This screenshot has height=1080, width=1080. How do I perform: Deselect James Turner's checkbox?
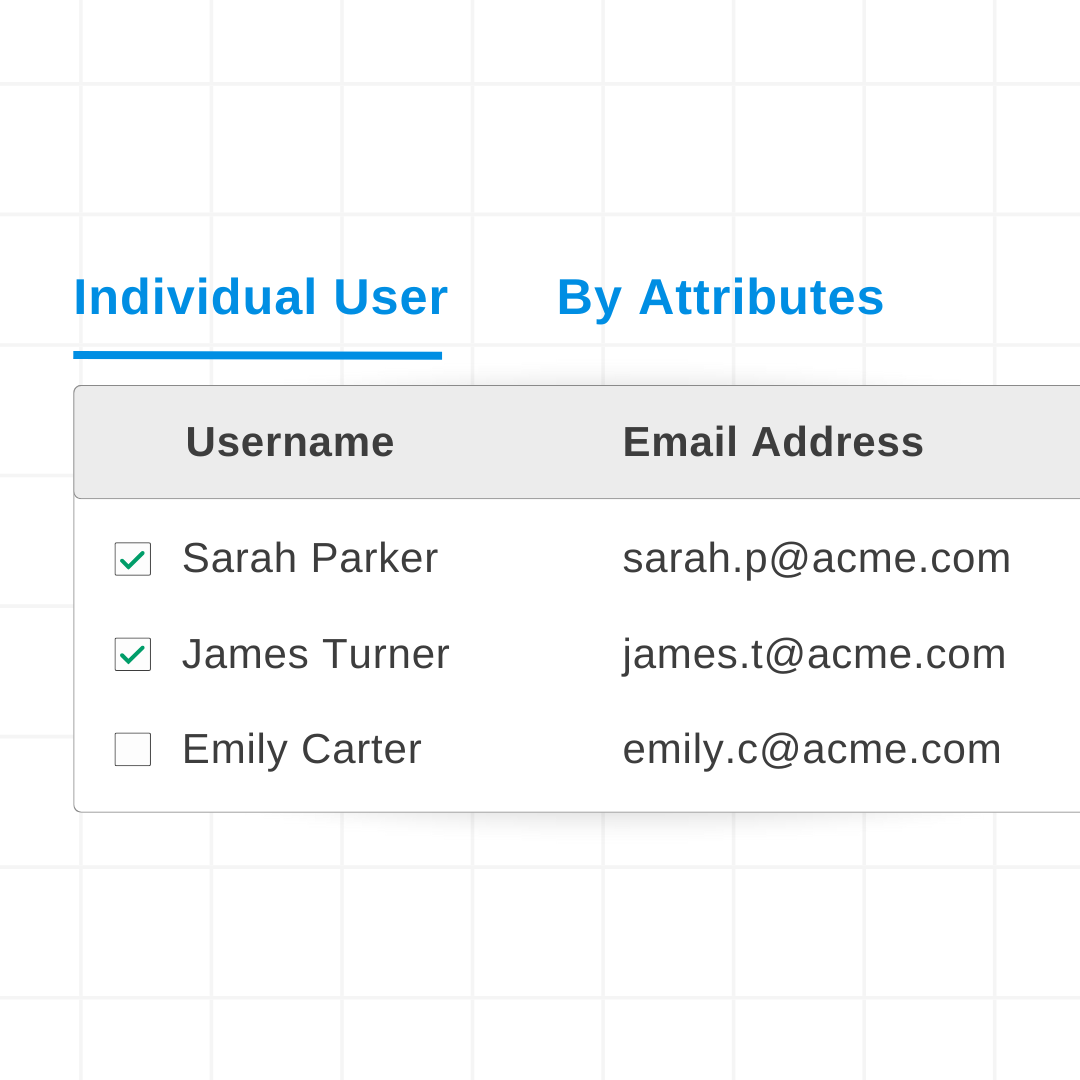(132, 654)
